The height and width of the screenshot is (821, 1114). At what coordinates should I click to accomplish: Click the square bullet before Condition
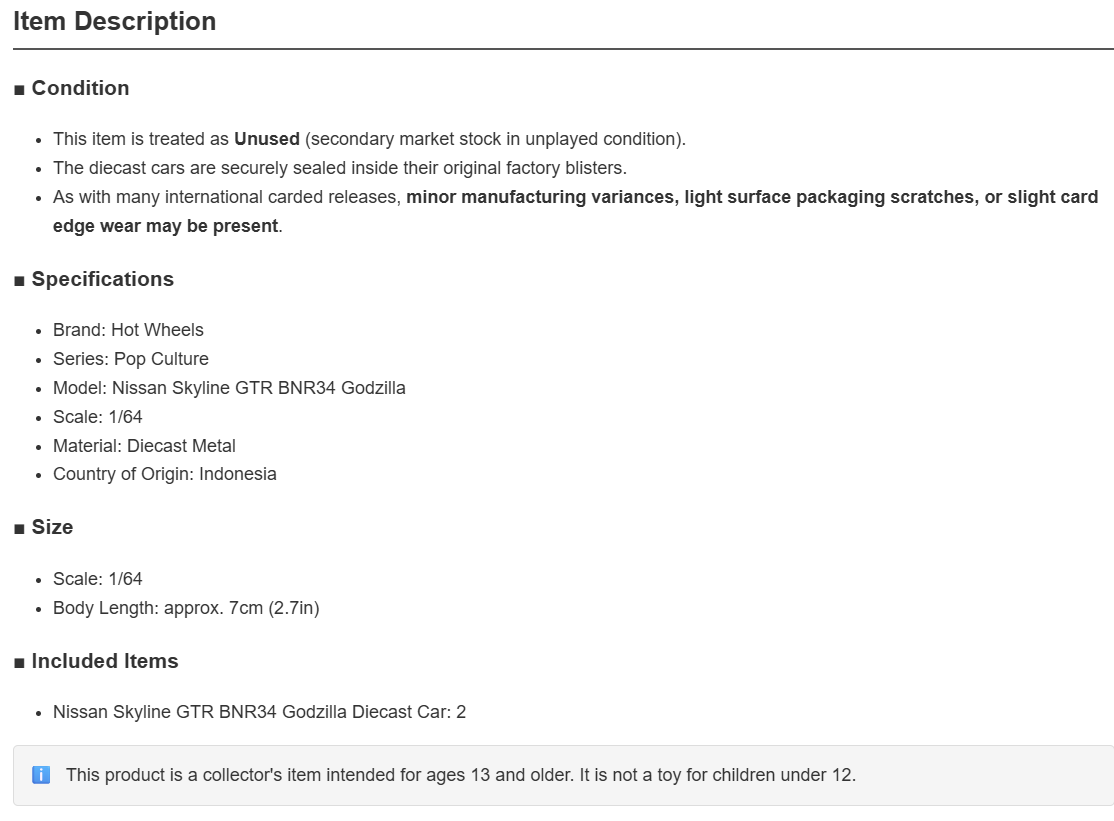(x=19, y=89)
